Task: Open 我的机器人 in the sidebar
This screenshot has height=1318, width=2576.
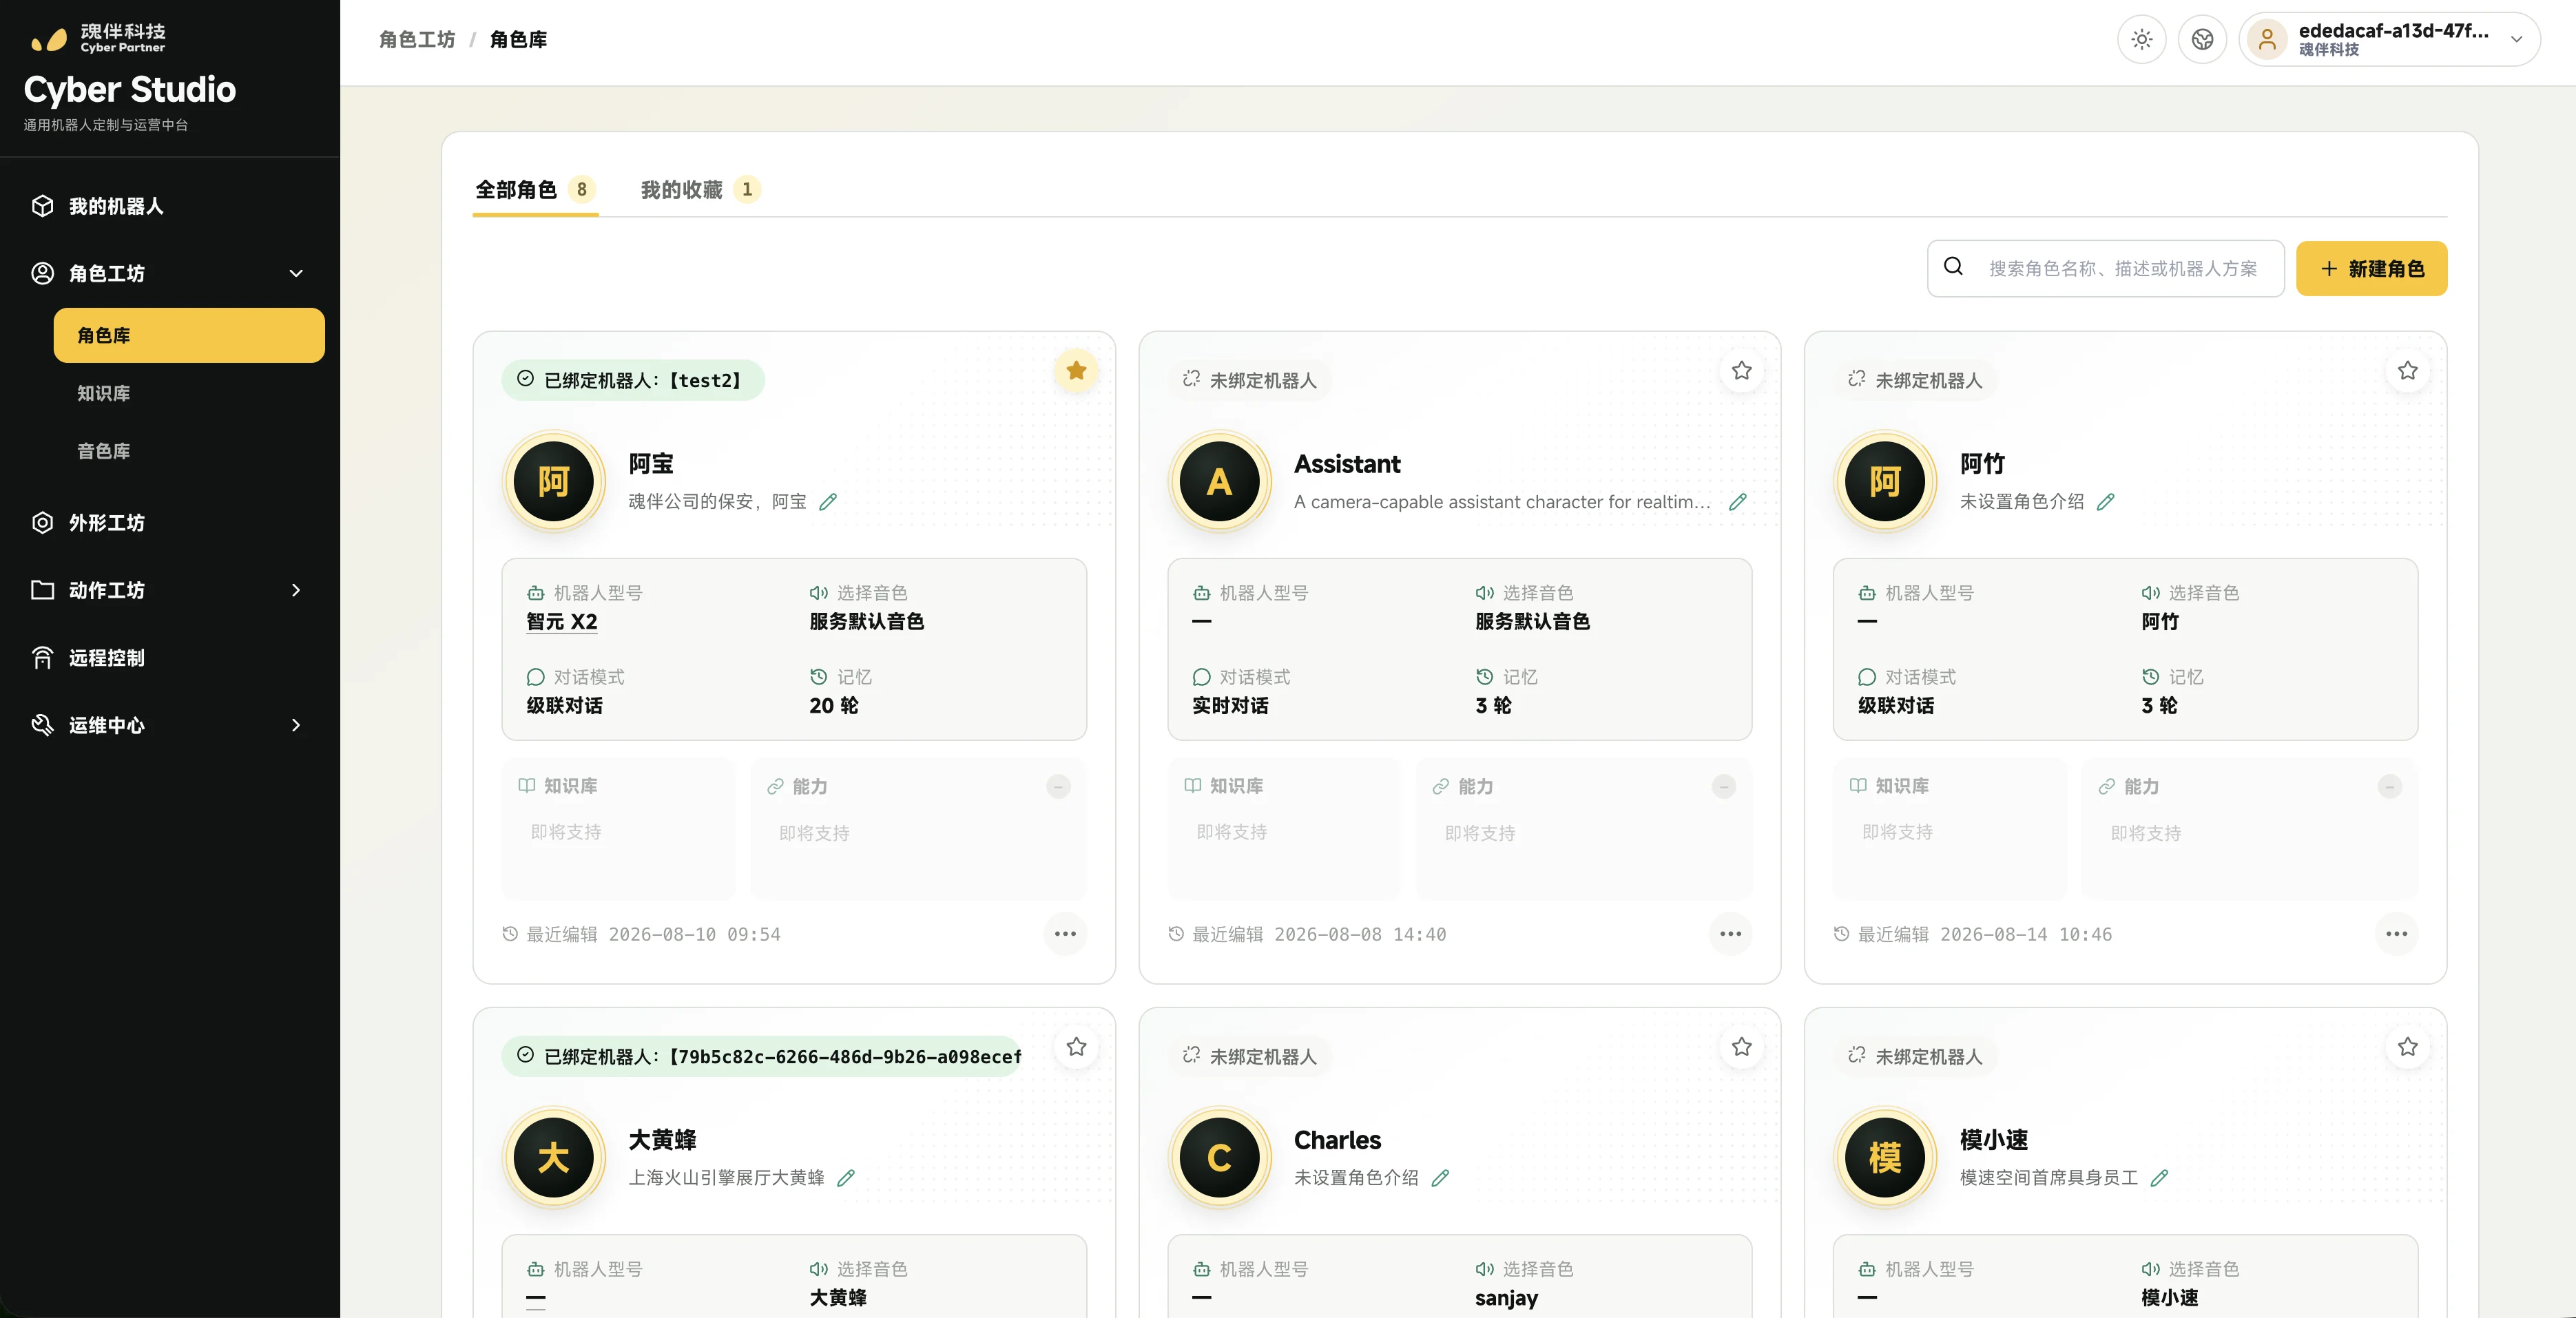Action: coord(170,206)
